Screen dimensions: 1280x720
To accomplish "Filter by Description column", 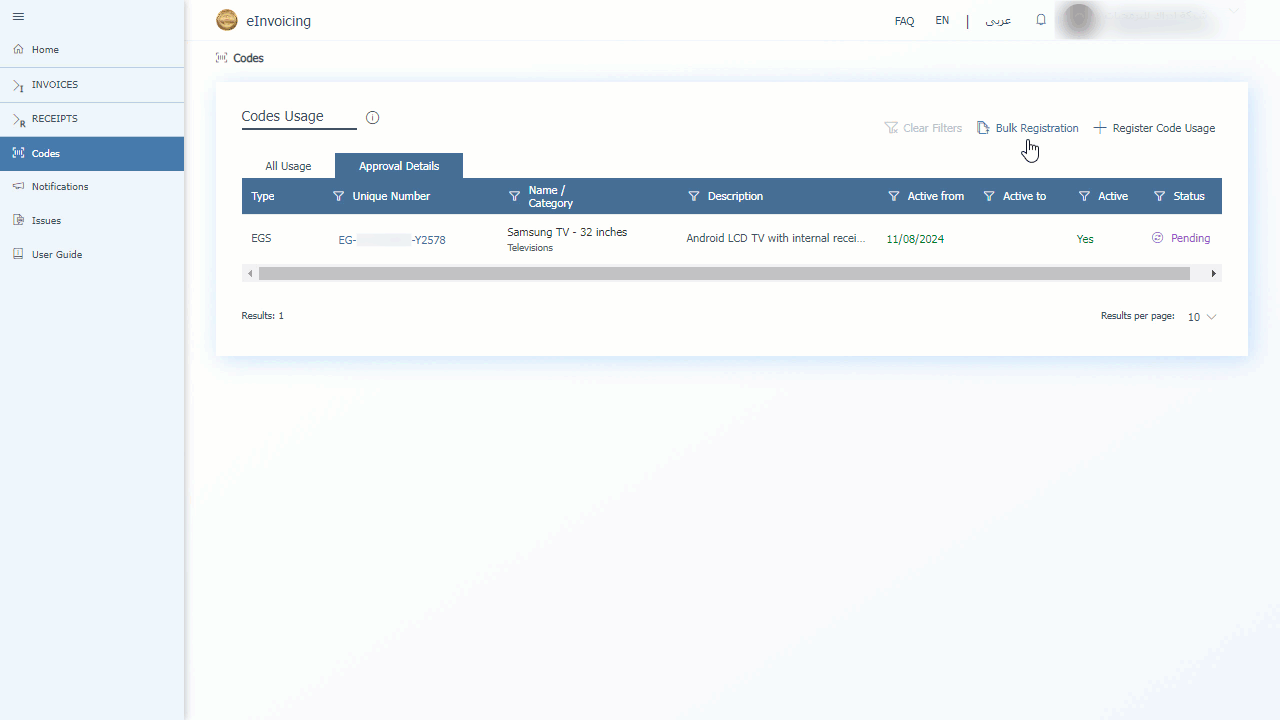I will coord(693,196).
